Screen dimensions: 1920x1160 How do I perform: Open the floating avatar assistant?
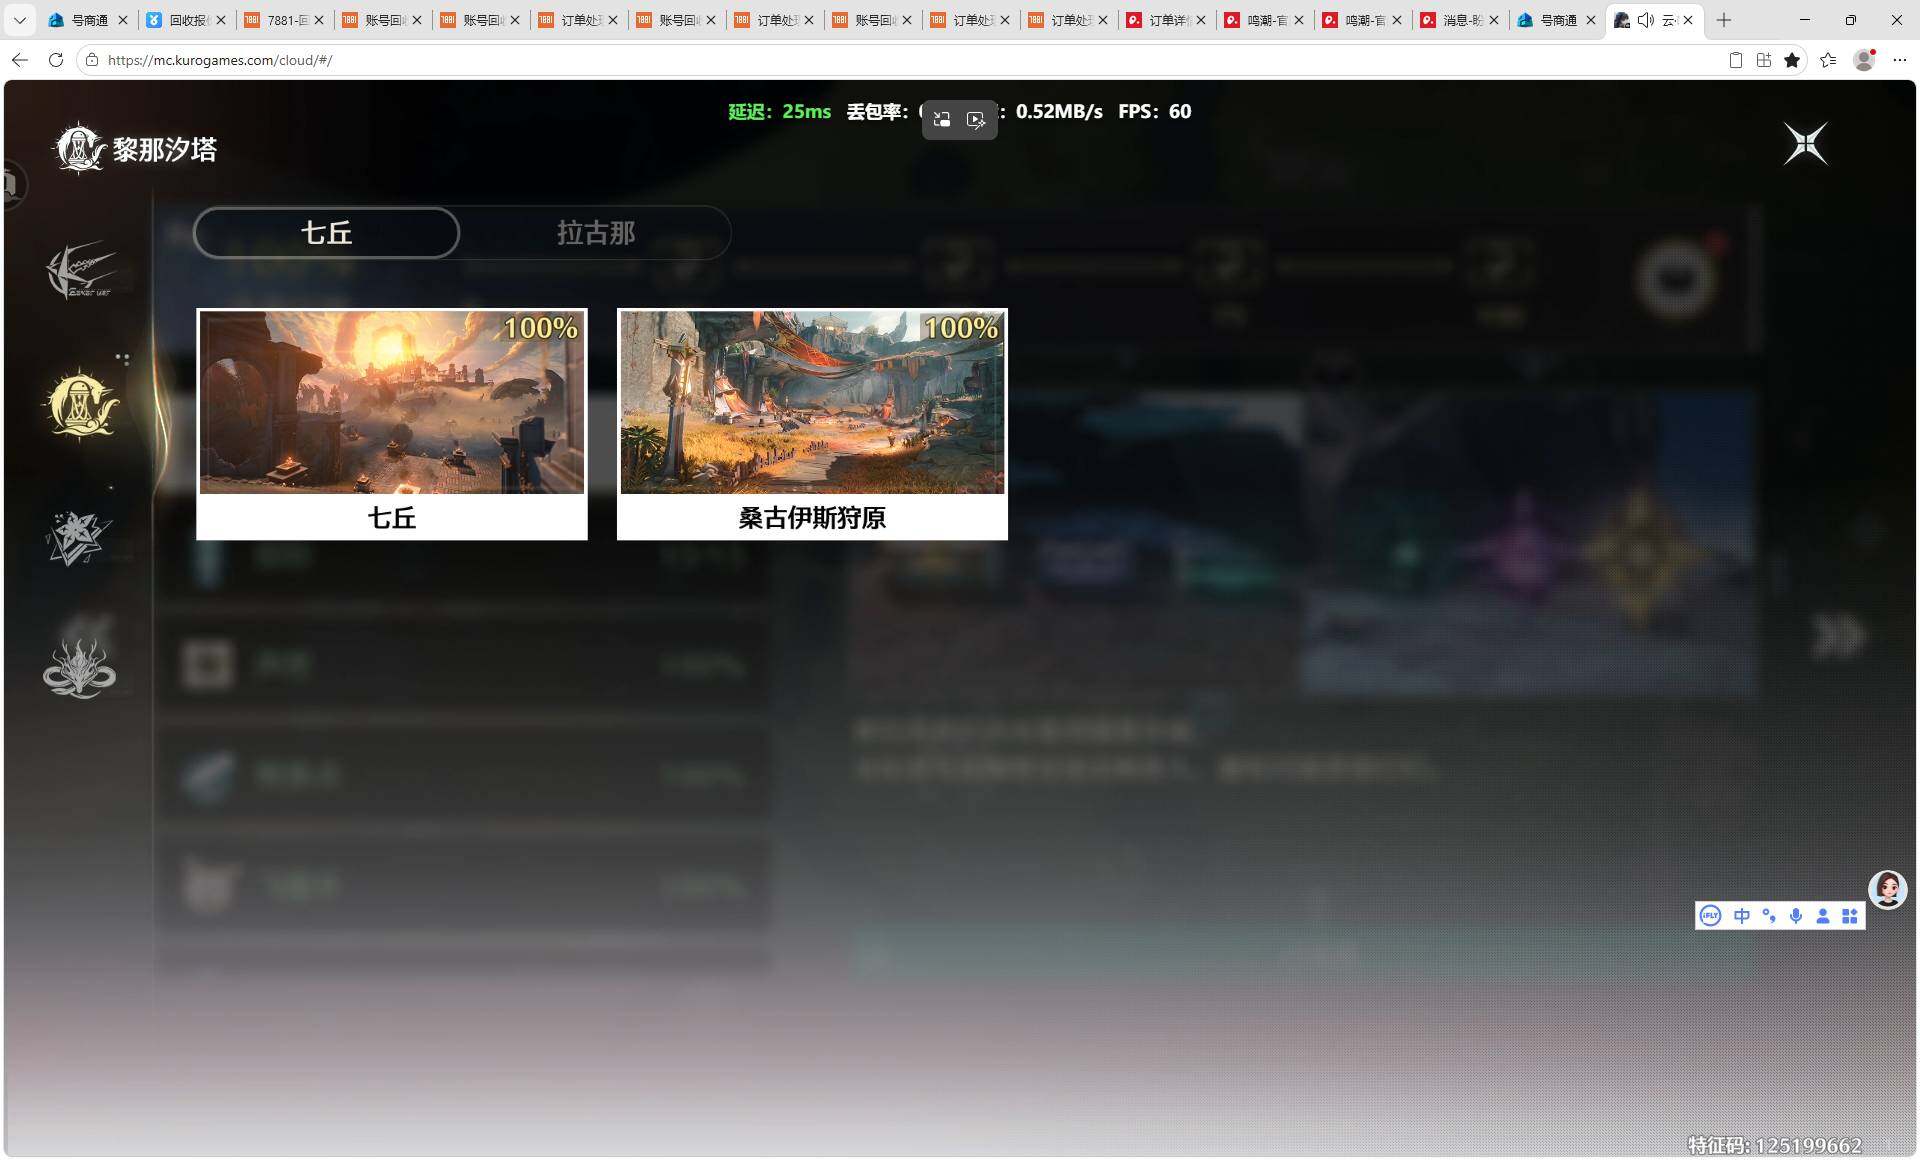click(1888, 889)
